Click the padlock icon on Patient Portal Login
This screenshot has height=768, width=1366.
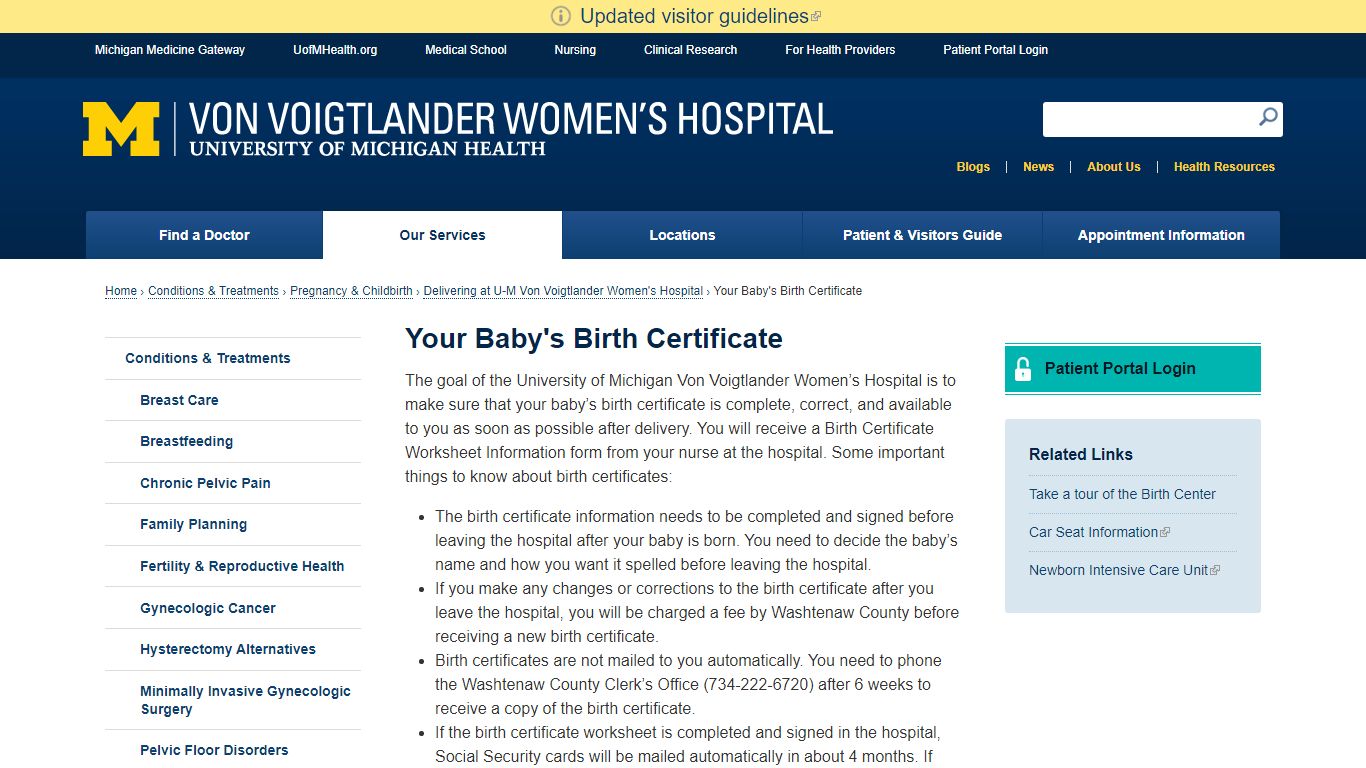(1022, 369)
